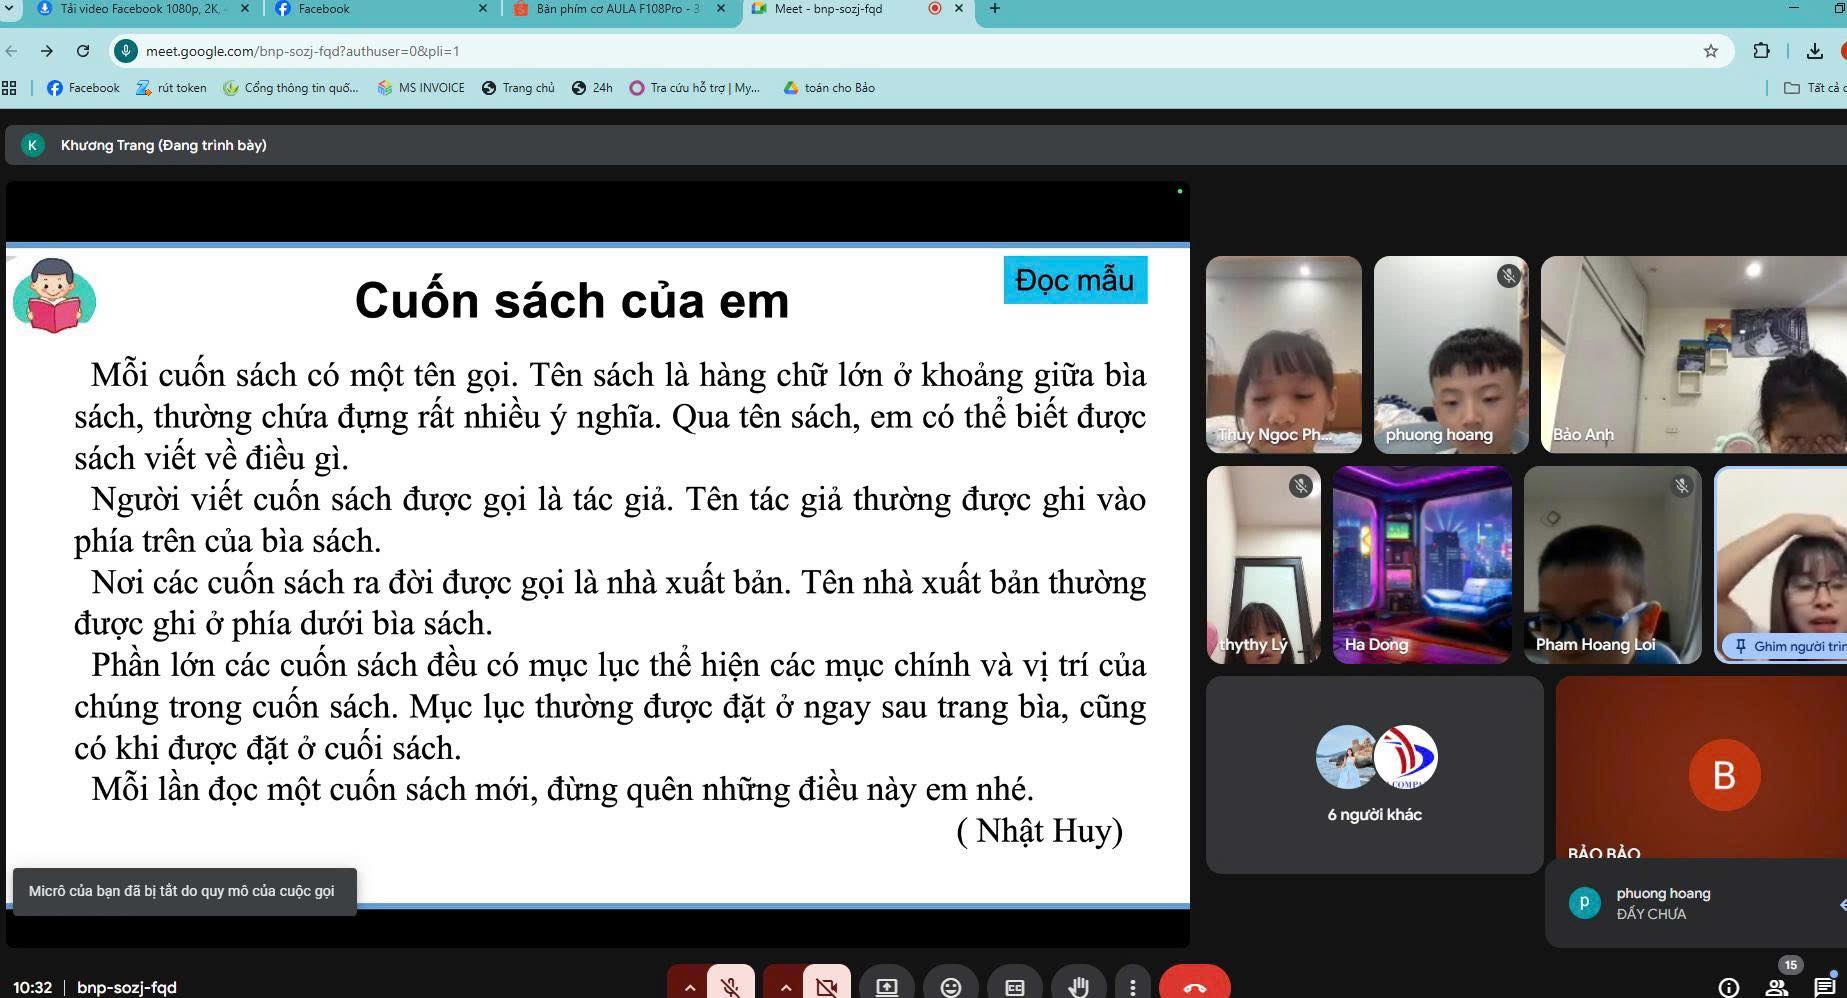Click the present screen icon
The width and height of the screenshot is (1847, 998).
coord(886,987)
